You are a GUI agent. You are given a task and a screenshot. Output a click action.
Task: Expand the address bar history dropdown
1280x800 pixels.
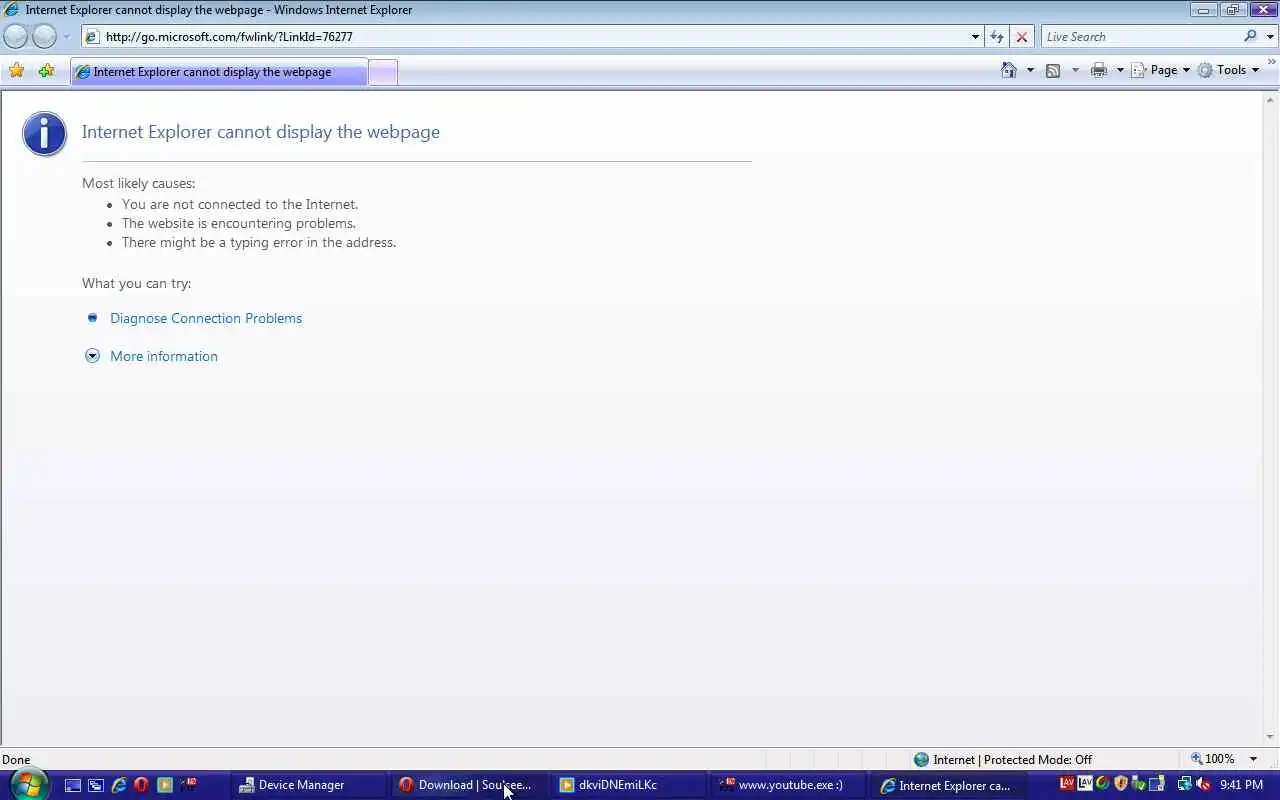[975, 37]
